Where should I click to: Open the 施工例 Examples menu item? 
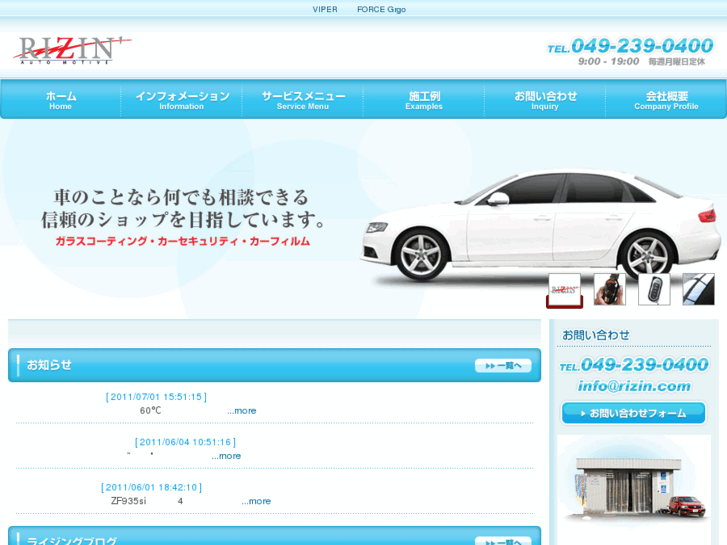[x=424, y=100]
